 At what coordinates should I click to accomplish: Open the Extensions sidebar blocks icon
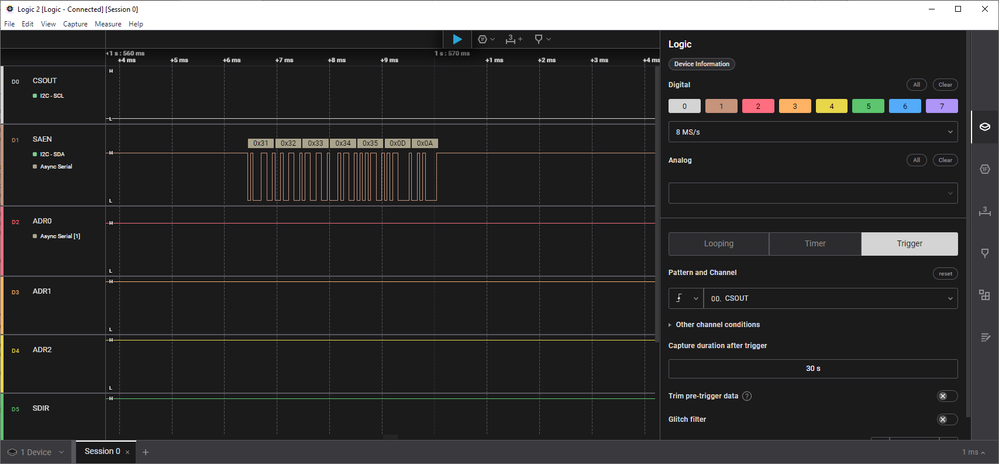[984, 294]
